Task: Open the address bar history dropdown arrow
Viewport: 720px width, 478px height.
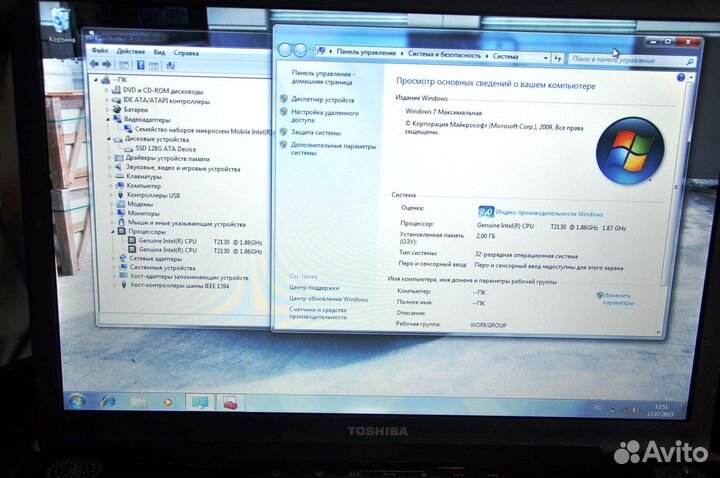Action: [546, 58]
